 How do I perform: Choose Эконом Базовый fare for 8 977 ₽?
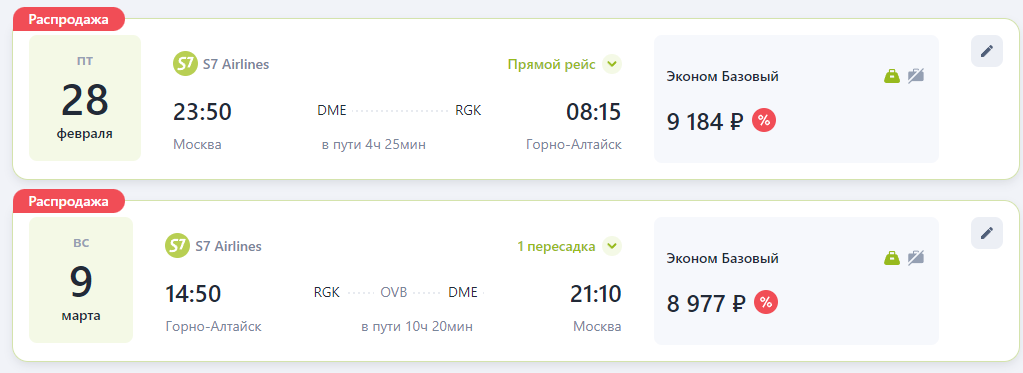(796, 280)
